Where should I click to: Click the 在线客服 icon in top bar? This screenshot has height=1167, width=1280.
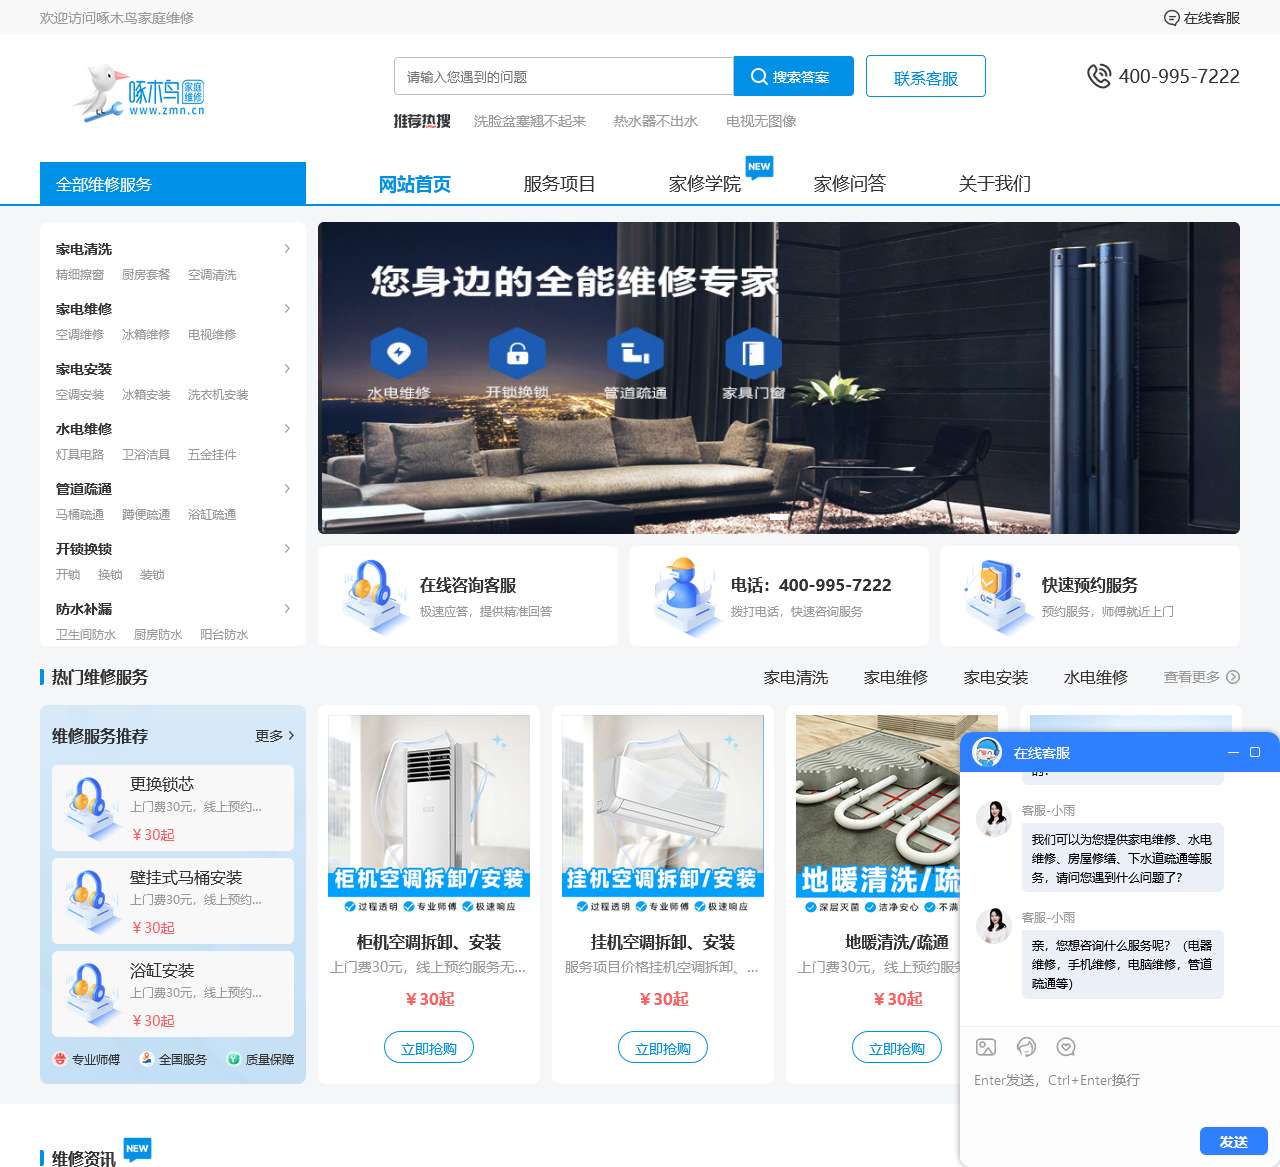coord(1172,18)
